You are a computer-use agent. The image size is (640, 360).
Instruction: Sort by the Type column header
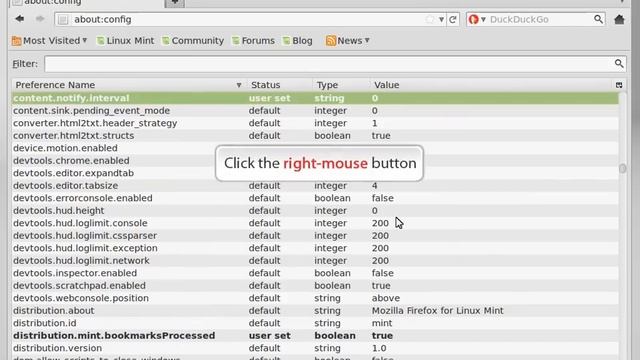pyautogui.click(x=341, y=85)
